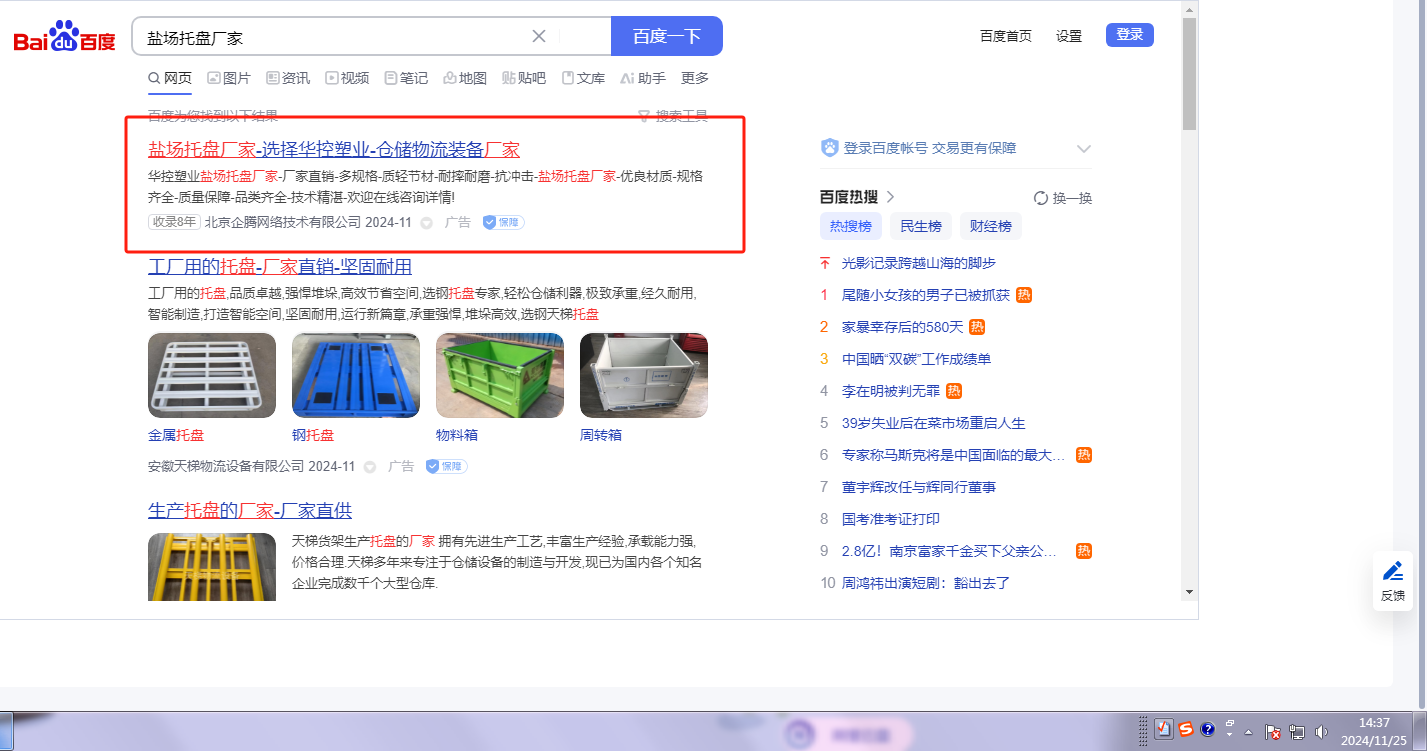
Task: Open the 百度热搜 chevron link
Action: click(890, 197)
